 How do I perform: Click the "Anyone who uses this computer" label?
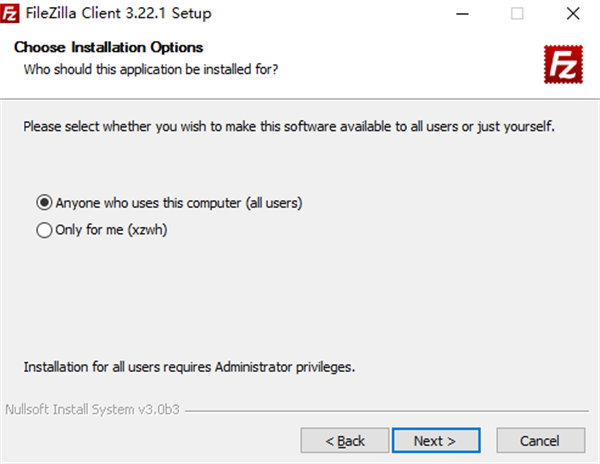[179, 202]
